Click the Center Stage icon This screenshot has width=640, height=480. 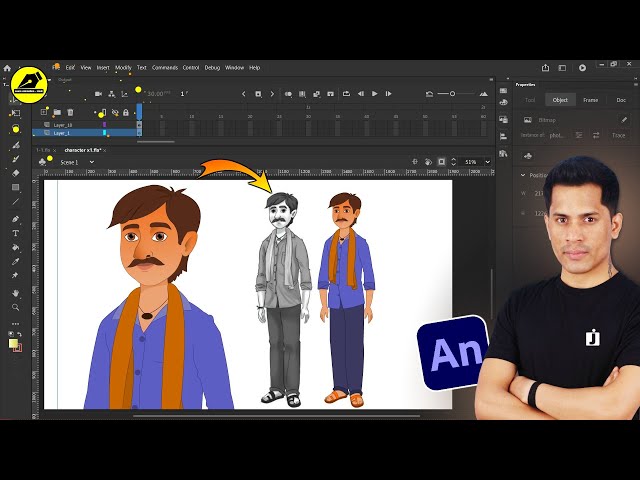415,162
